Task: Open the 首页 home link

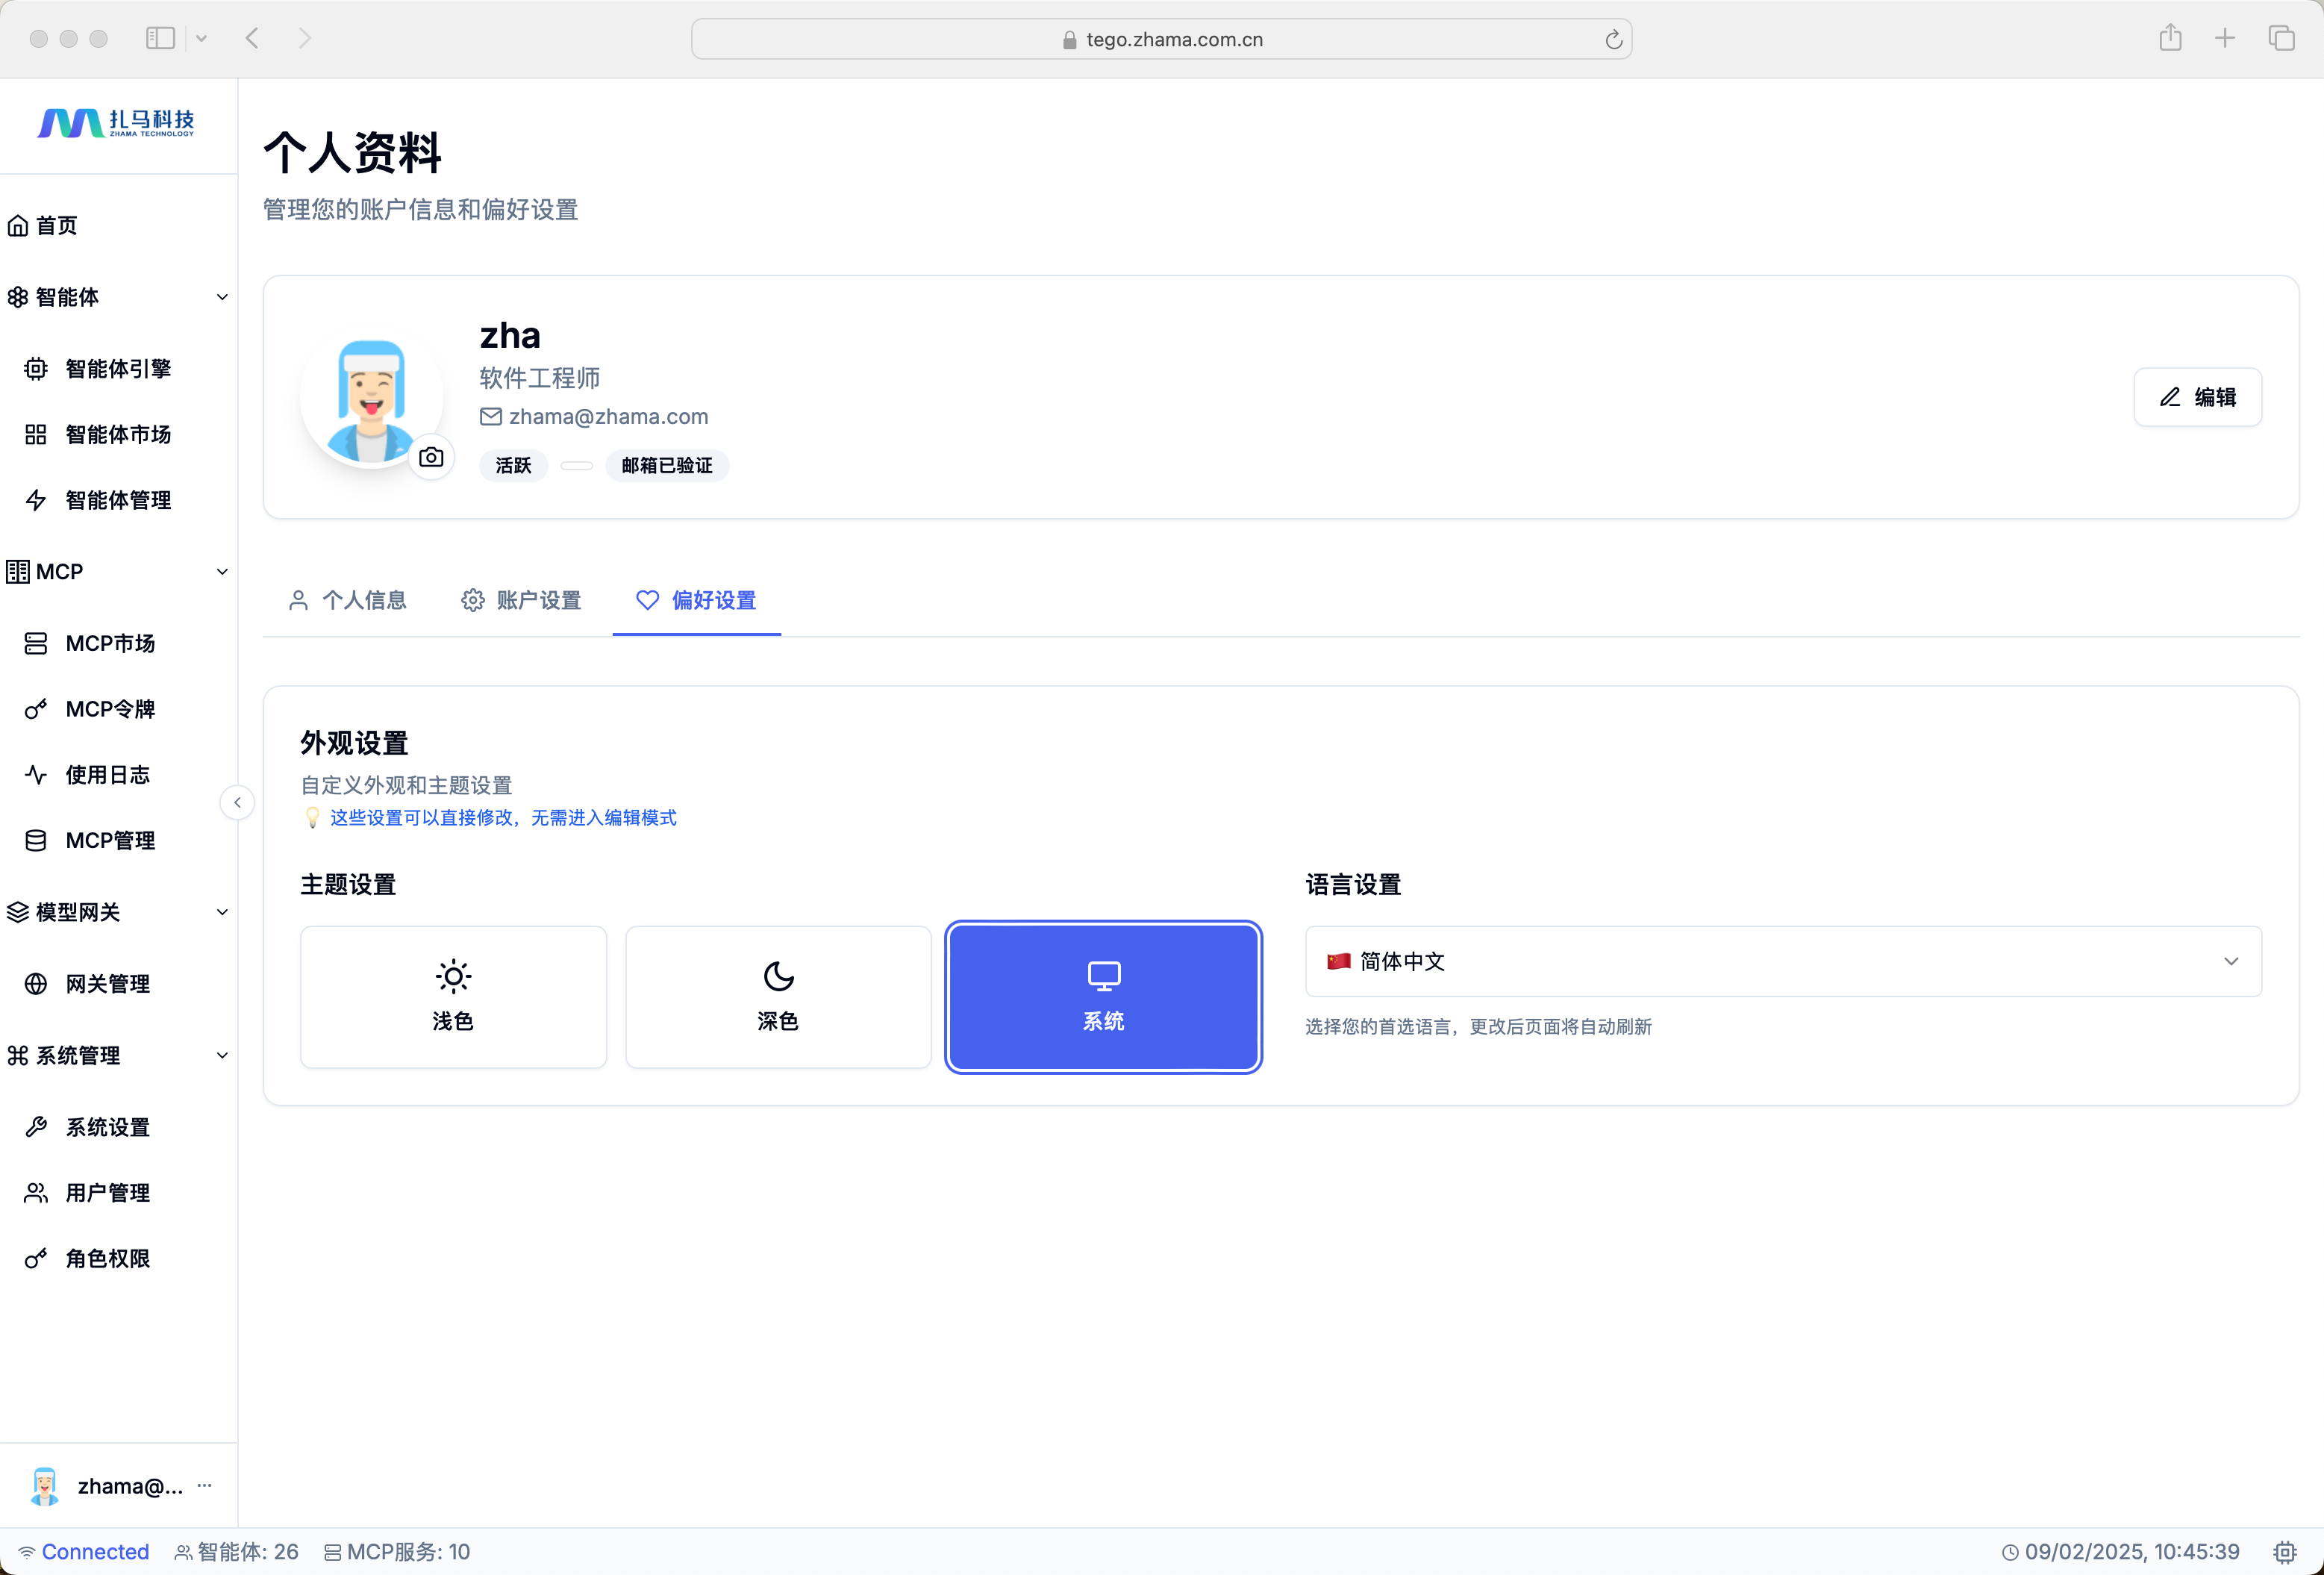Action: [56, 225]
